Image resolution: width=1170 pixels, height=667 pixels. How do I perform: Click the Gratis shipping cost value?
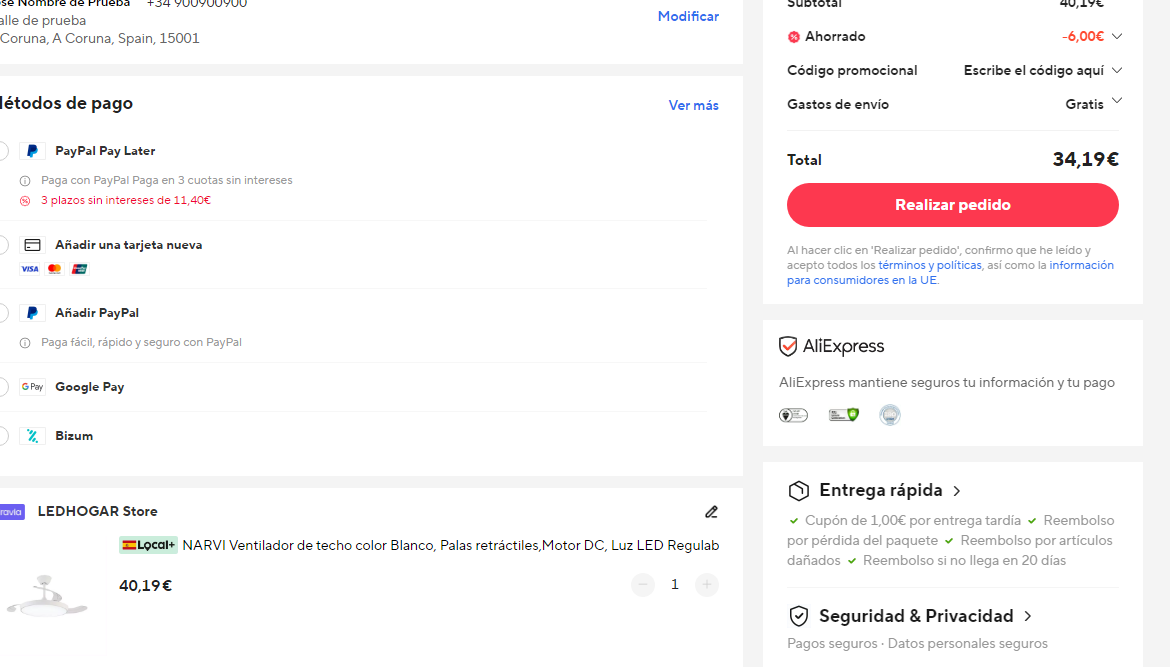(x=1084, y=104)
